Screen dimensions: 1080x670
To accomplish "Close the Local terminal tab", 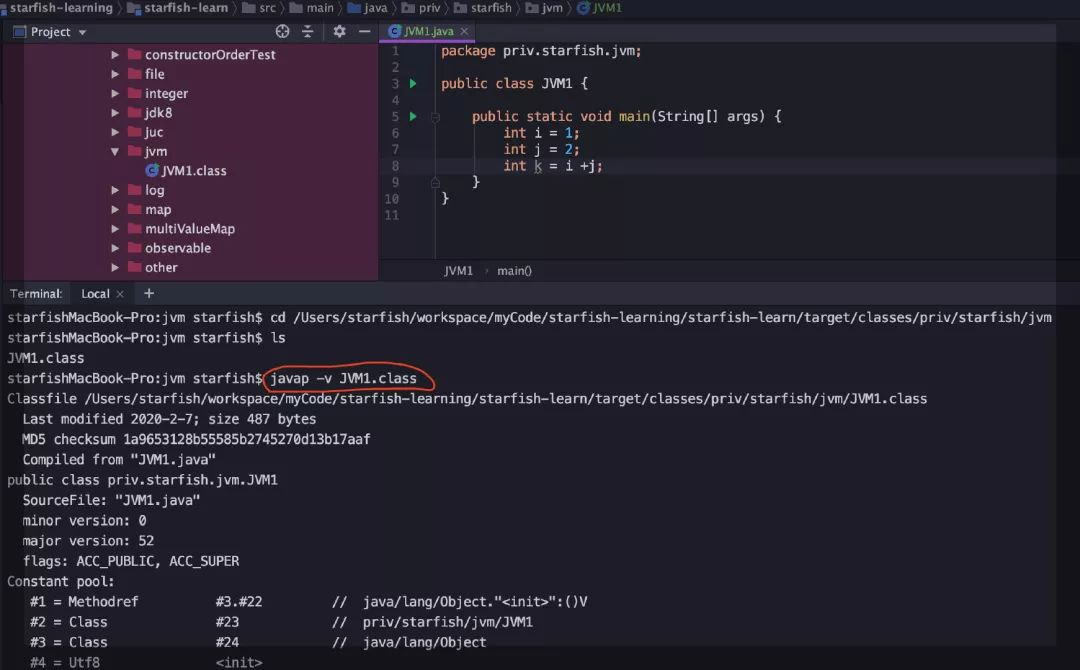I will coord(120,294).
